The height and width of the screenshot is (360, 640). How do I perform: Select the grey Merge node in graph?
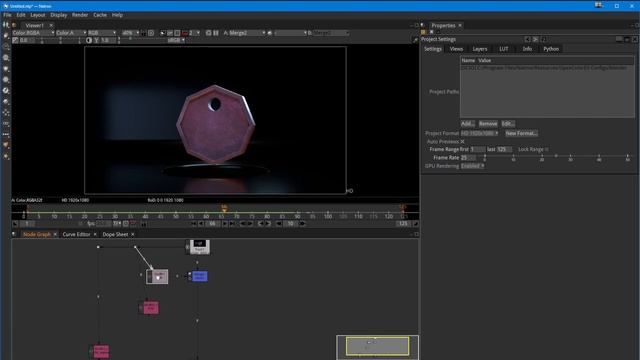(x=157, y=276)
